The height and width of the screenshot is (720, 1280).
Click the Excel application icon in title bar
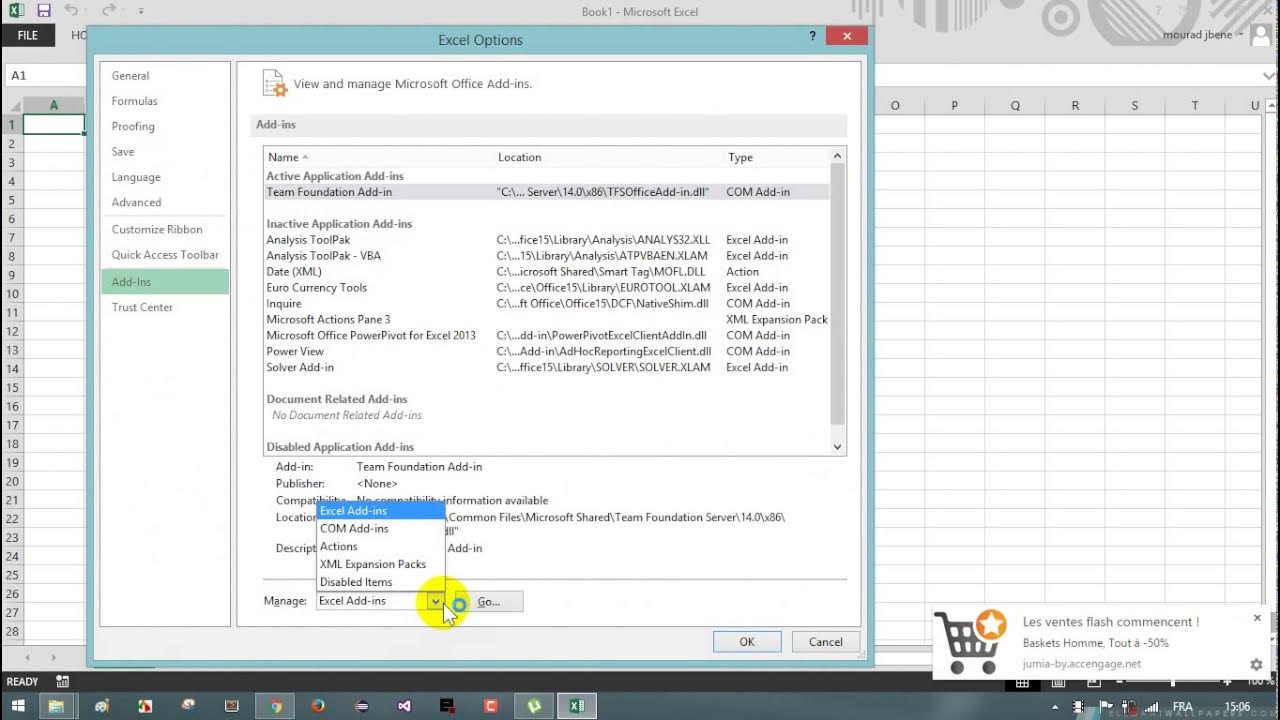pos(15,11)
